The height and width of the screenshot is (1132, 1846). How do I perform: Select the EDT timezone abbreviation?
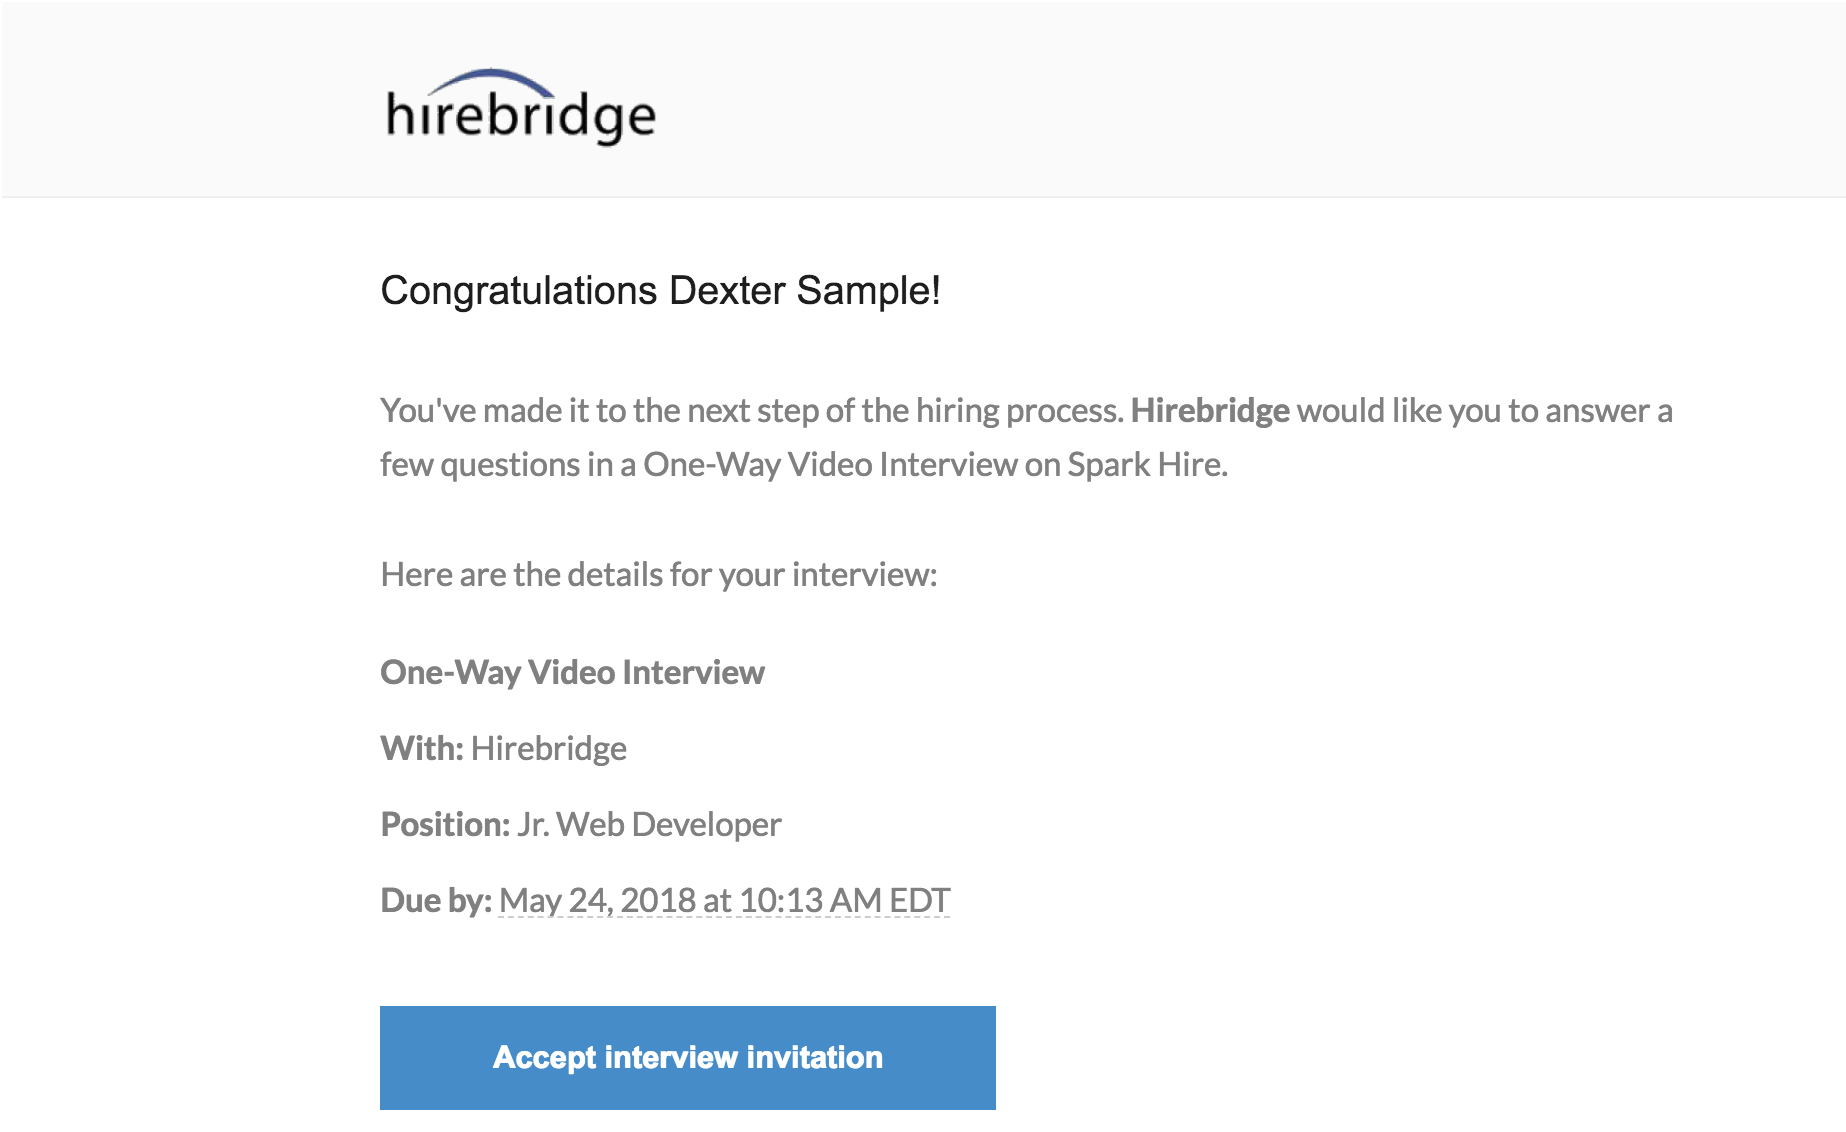point(922,899)
